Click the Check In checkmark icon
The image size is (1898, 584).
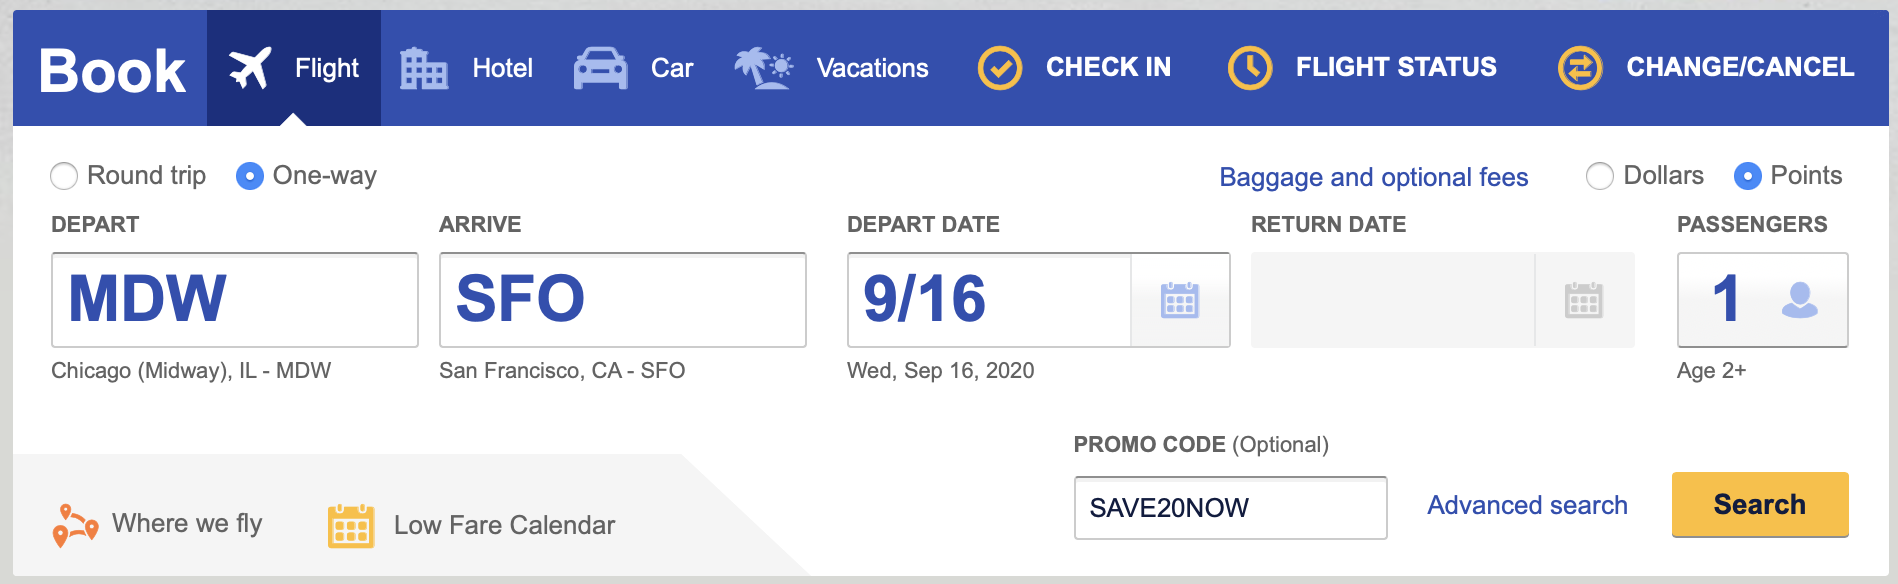tap(999, 66)
